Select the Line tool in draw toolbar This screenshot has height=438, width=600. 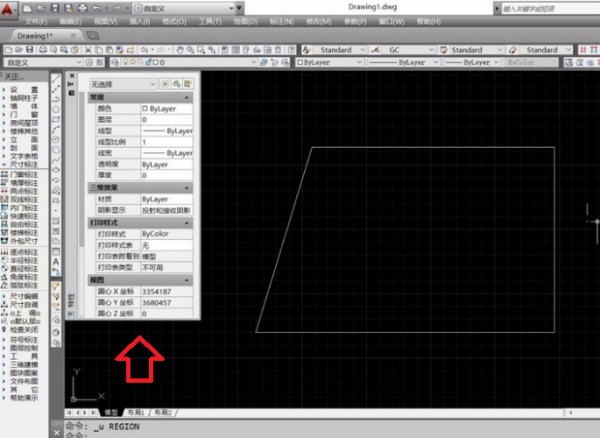(56, 79)
